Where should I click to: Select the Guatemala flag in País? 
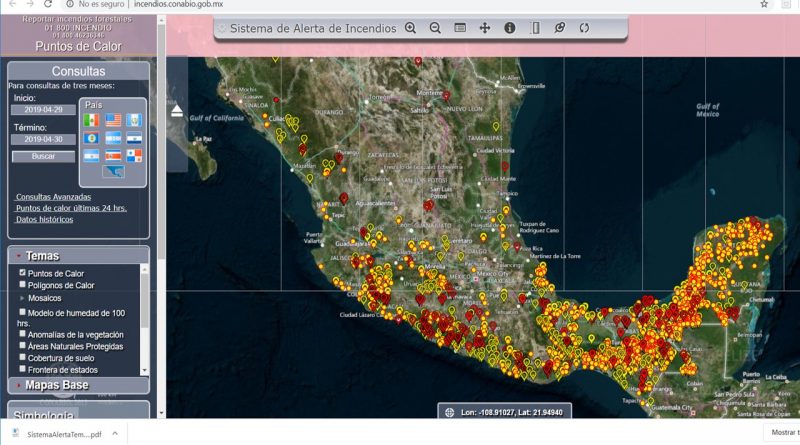click(135, 121)
